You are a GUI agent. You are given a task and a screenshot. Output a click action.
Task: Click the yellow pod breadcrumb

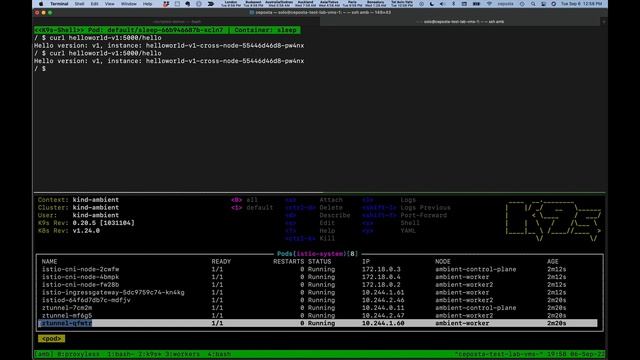51,339
